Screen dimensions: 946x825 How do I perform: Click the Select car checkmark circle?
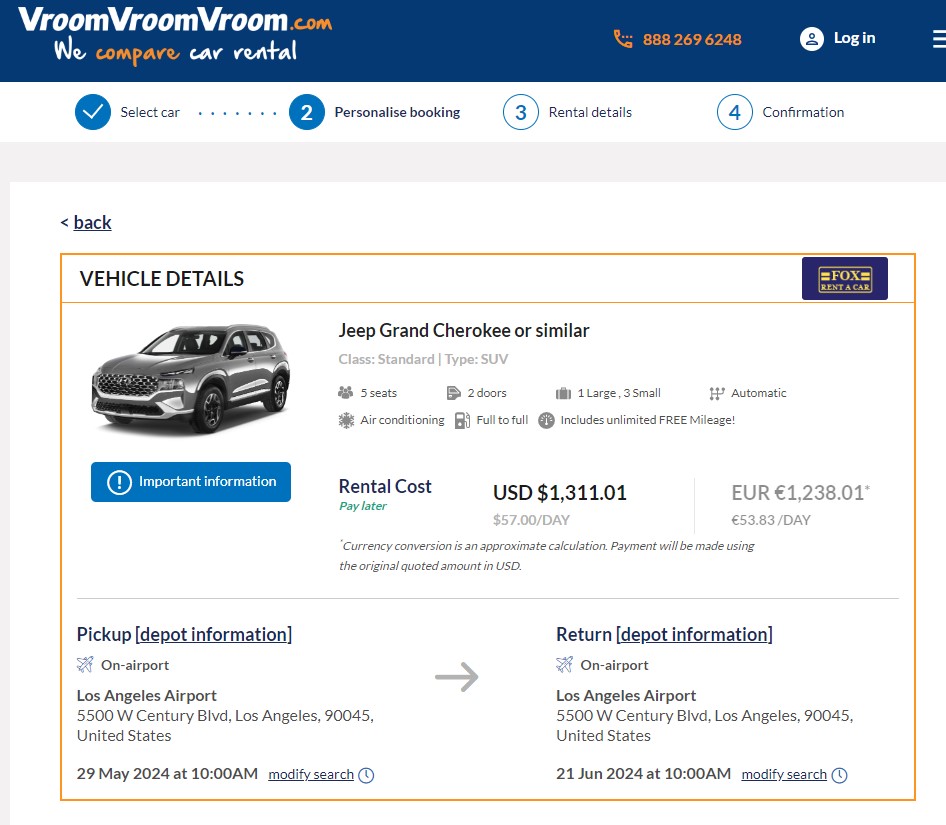click(92, 112)
